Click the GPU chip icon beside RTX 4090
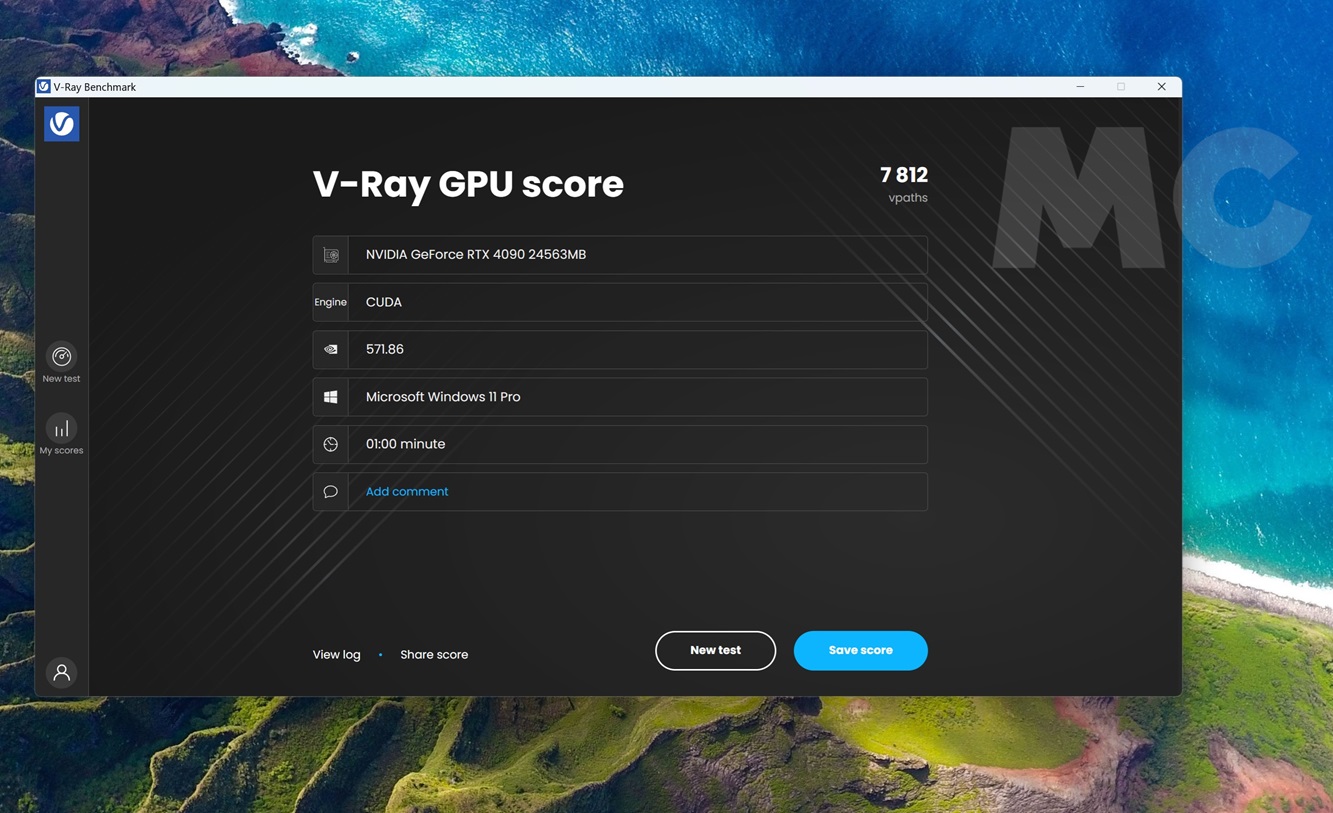The width and height of the screenshot is (1333, 813). [331, 255]
